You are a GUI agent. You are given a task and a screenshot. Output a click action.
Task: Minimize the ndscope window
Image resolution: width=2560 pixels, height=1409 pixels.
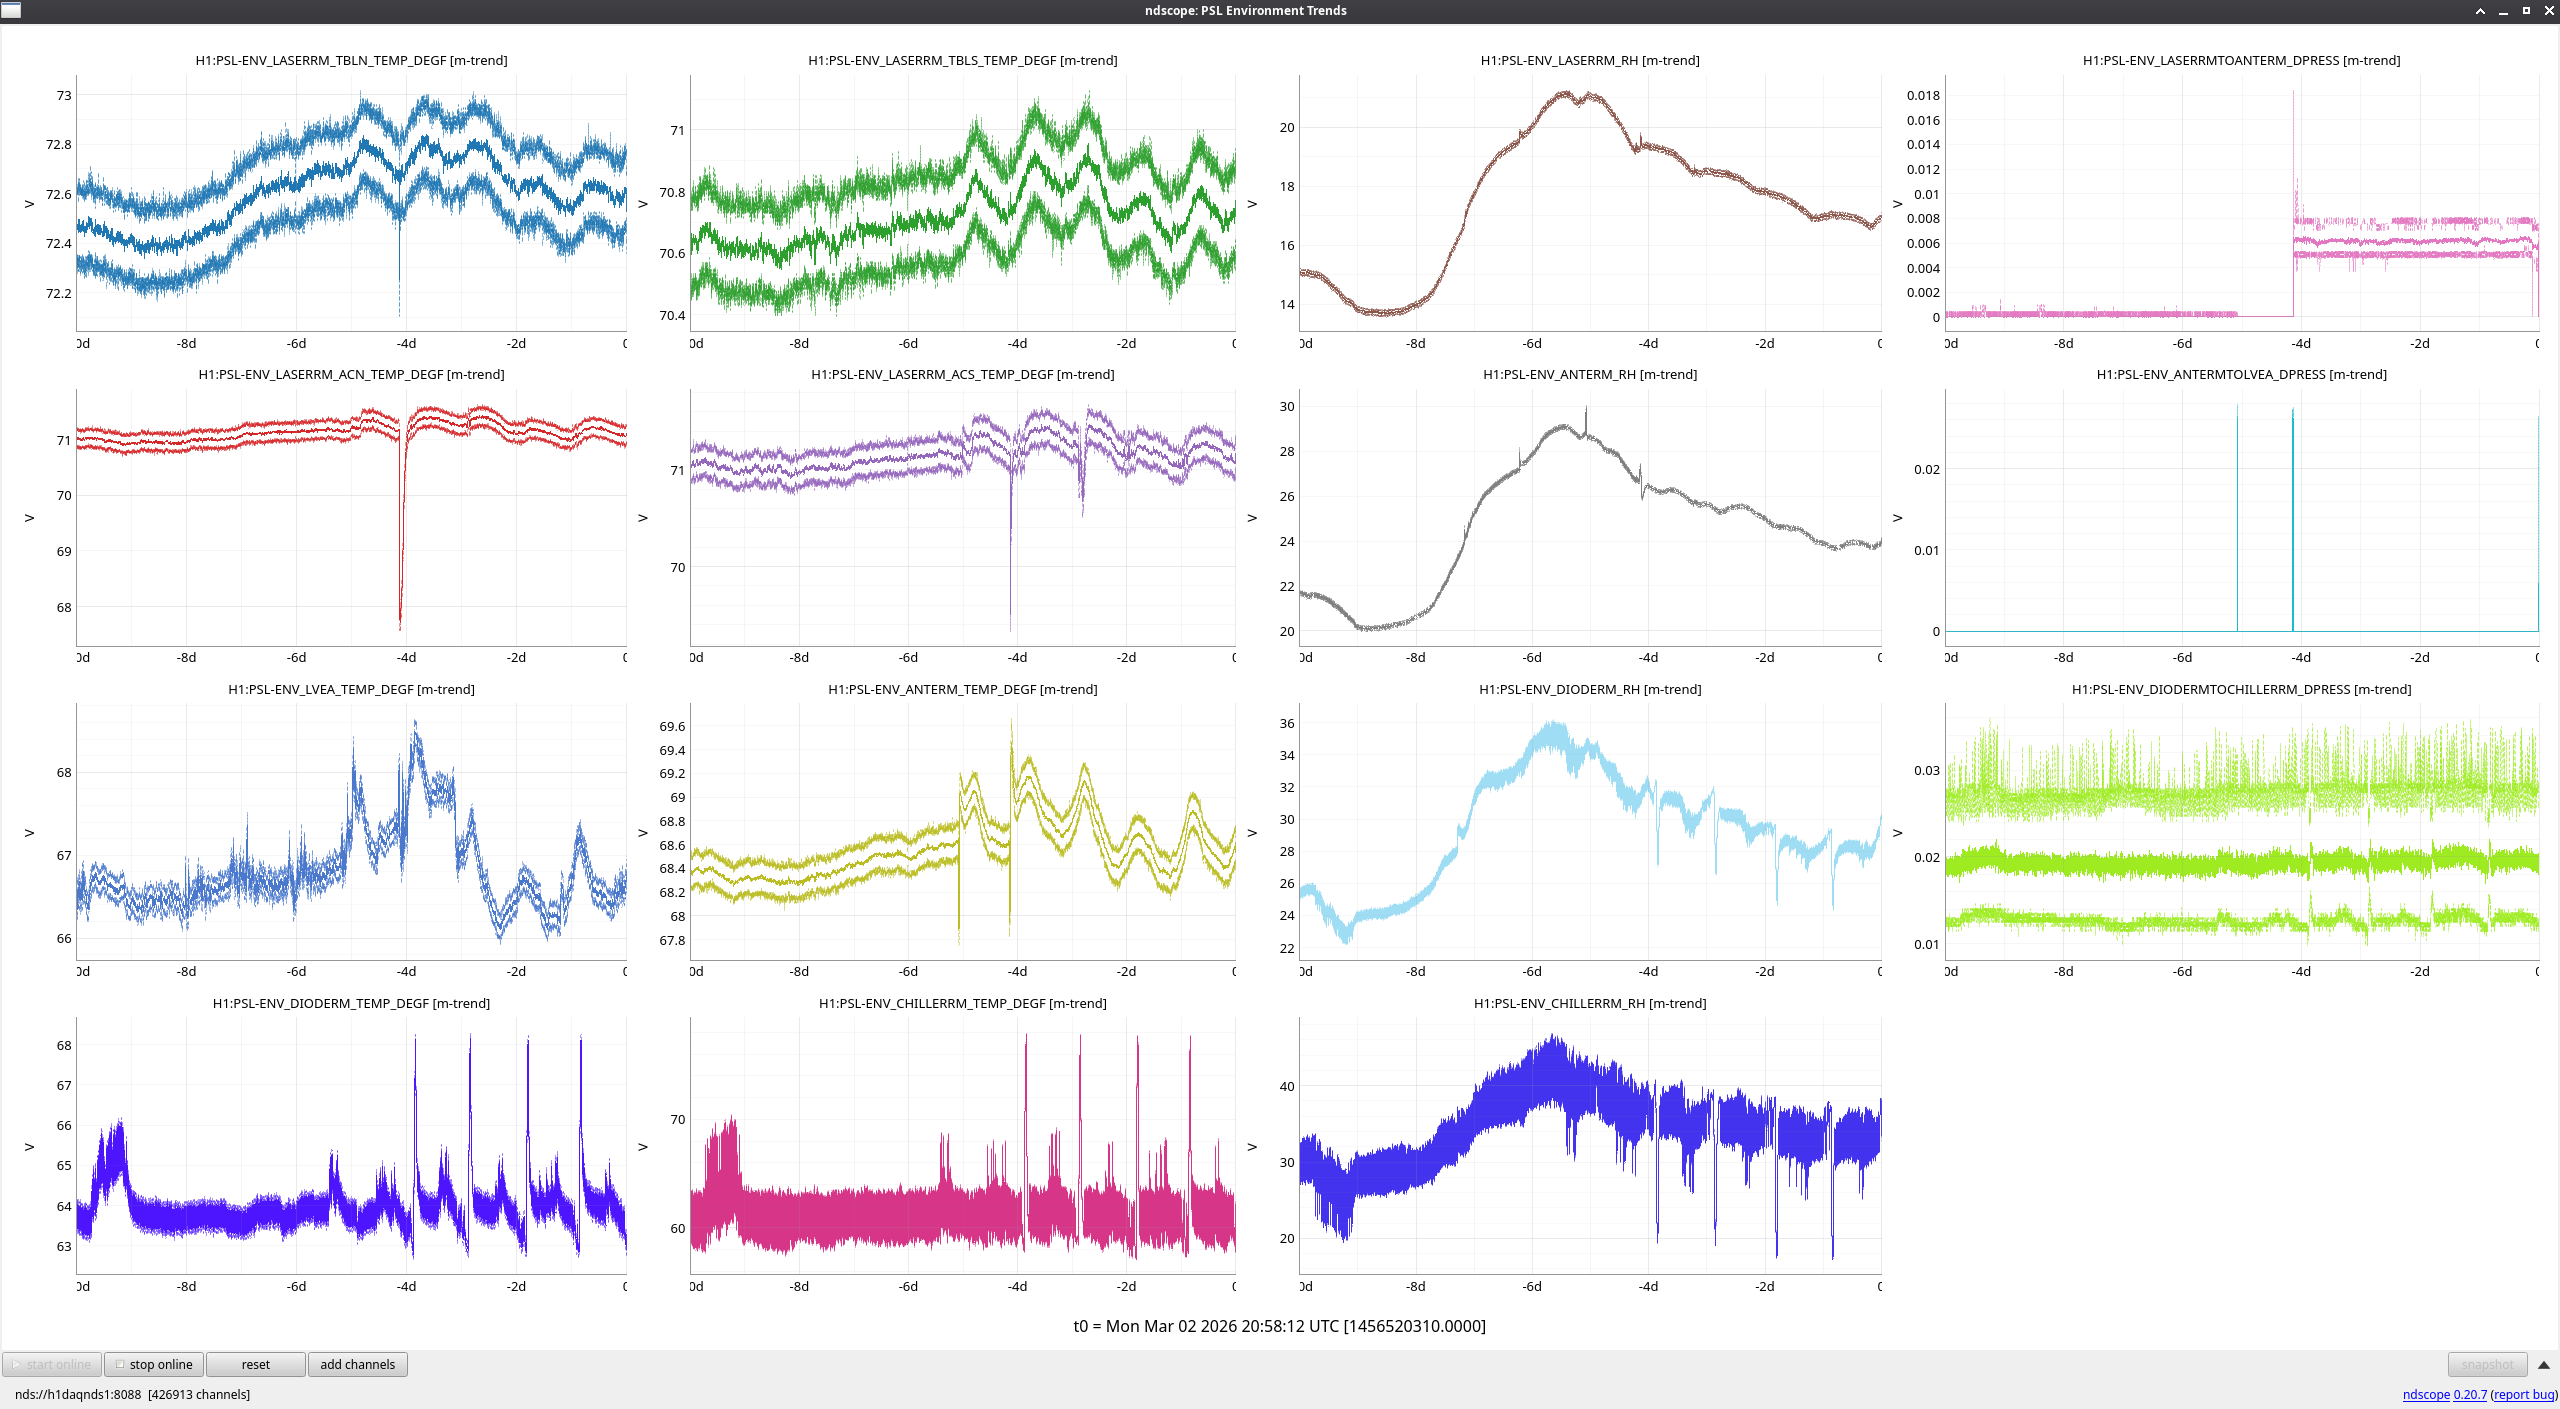tap(2503, 11)
